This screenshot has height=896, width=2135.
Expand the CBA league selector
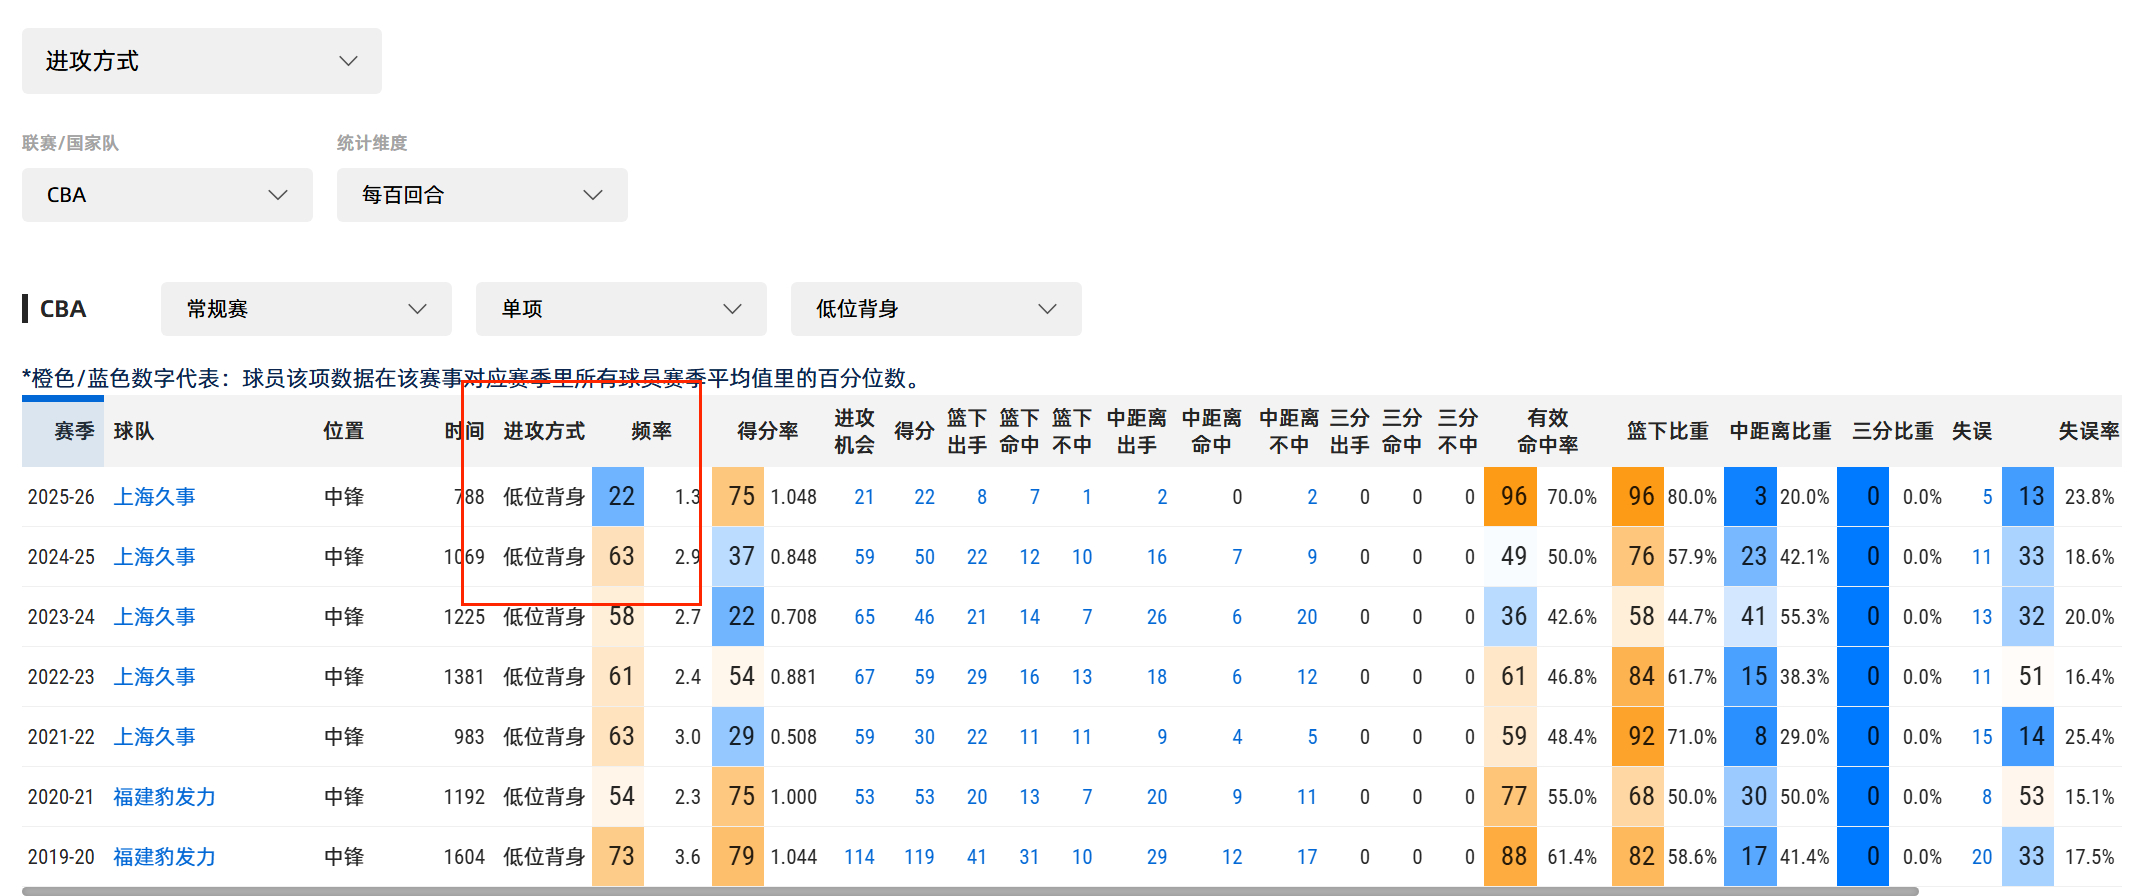click(x=167, y=195)
